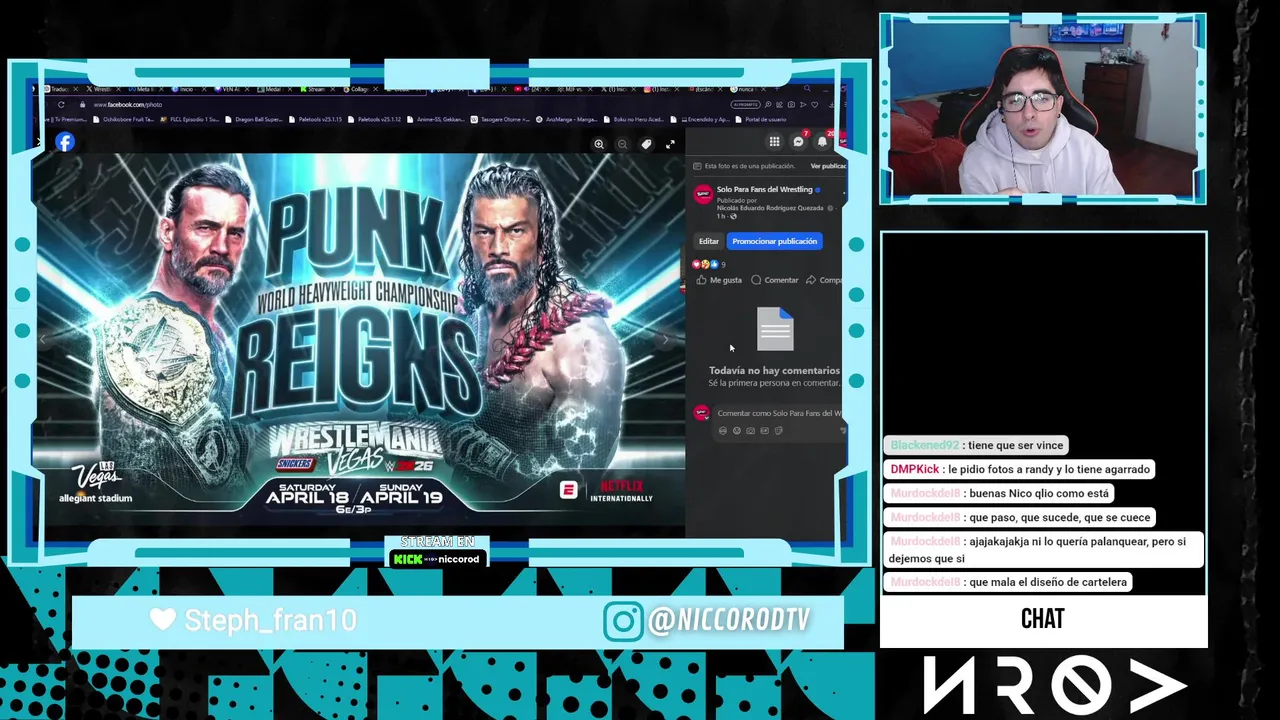Click the post privacy globe icon
Viewport: 1280px width, 720px height.
pos(733,216)
